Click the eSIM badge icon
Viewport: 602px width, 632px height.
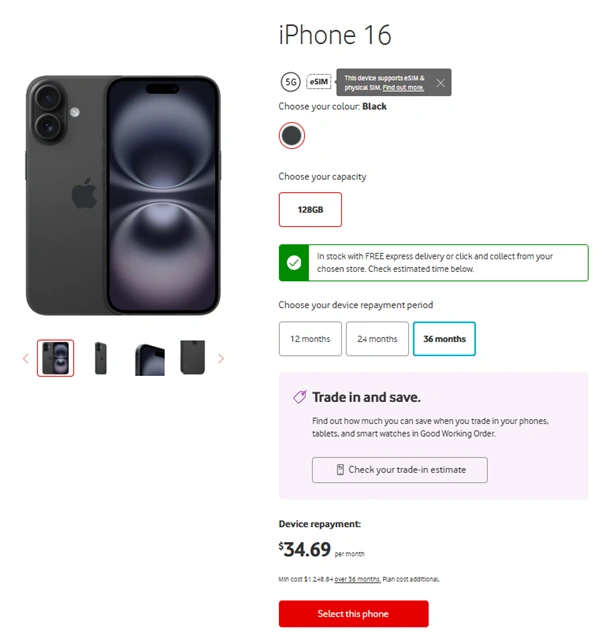319,82
